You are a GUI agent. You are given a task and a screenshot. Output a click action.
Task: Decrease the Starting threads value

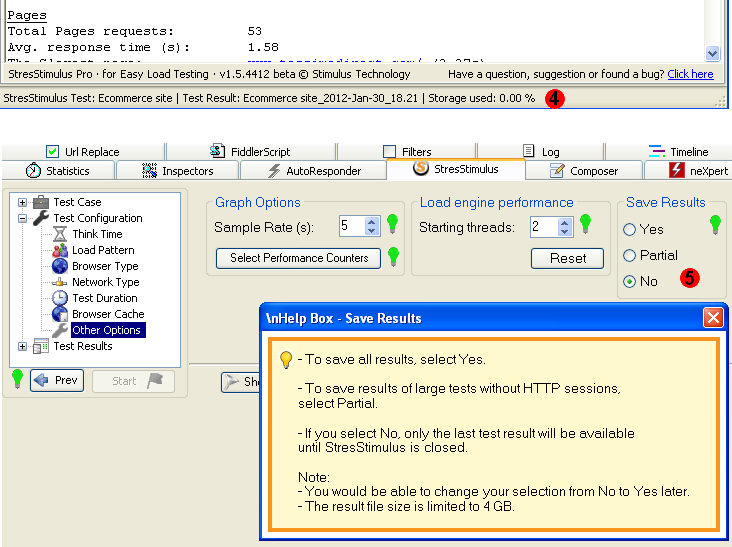[564, 231]
